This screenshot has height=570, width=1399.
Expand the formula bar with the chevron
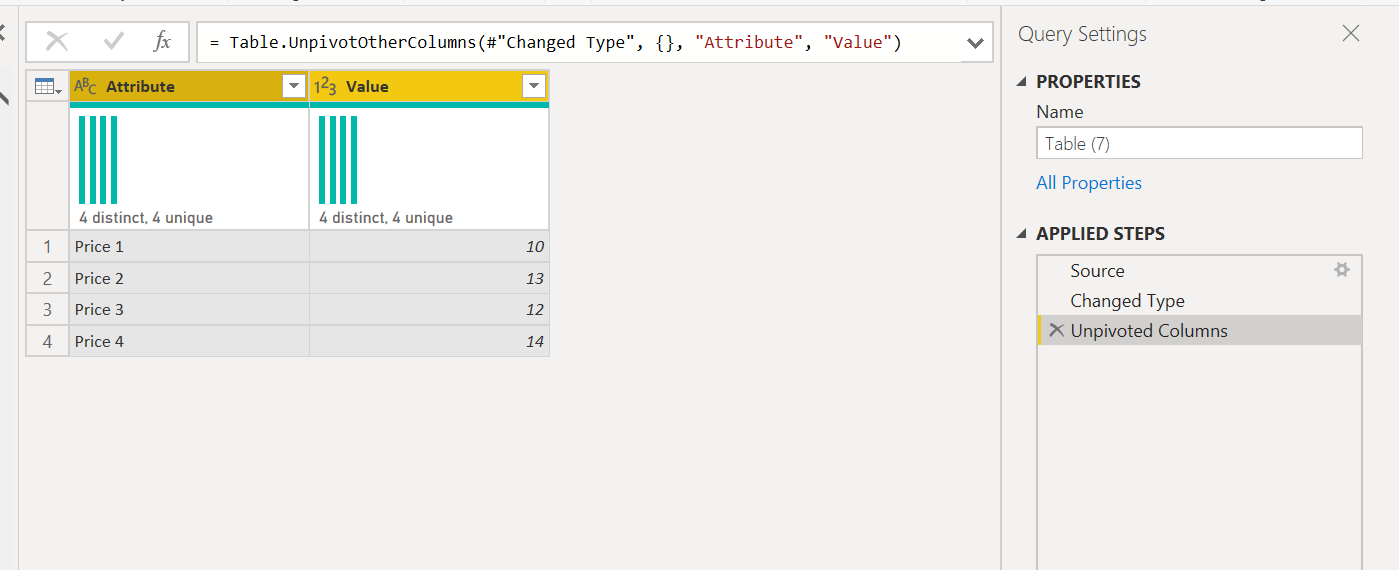[975, 43]
